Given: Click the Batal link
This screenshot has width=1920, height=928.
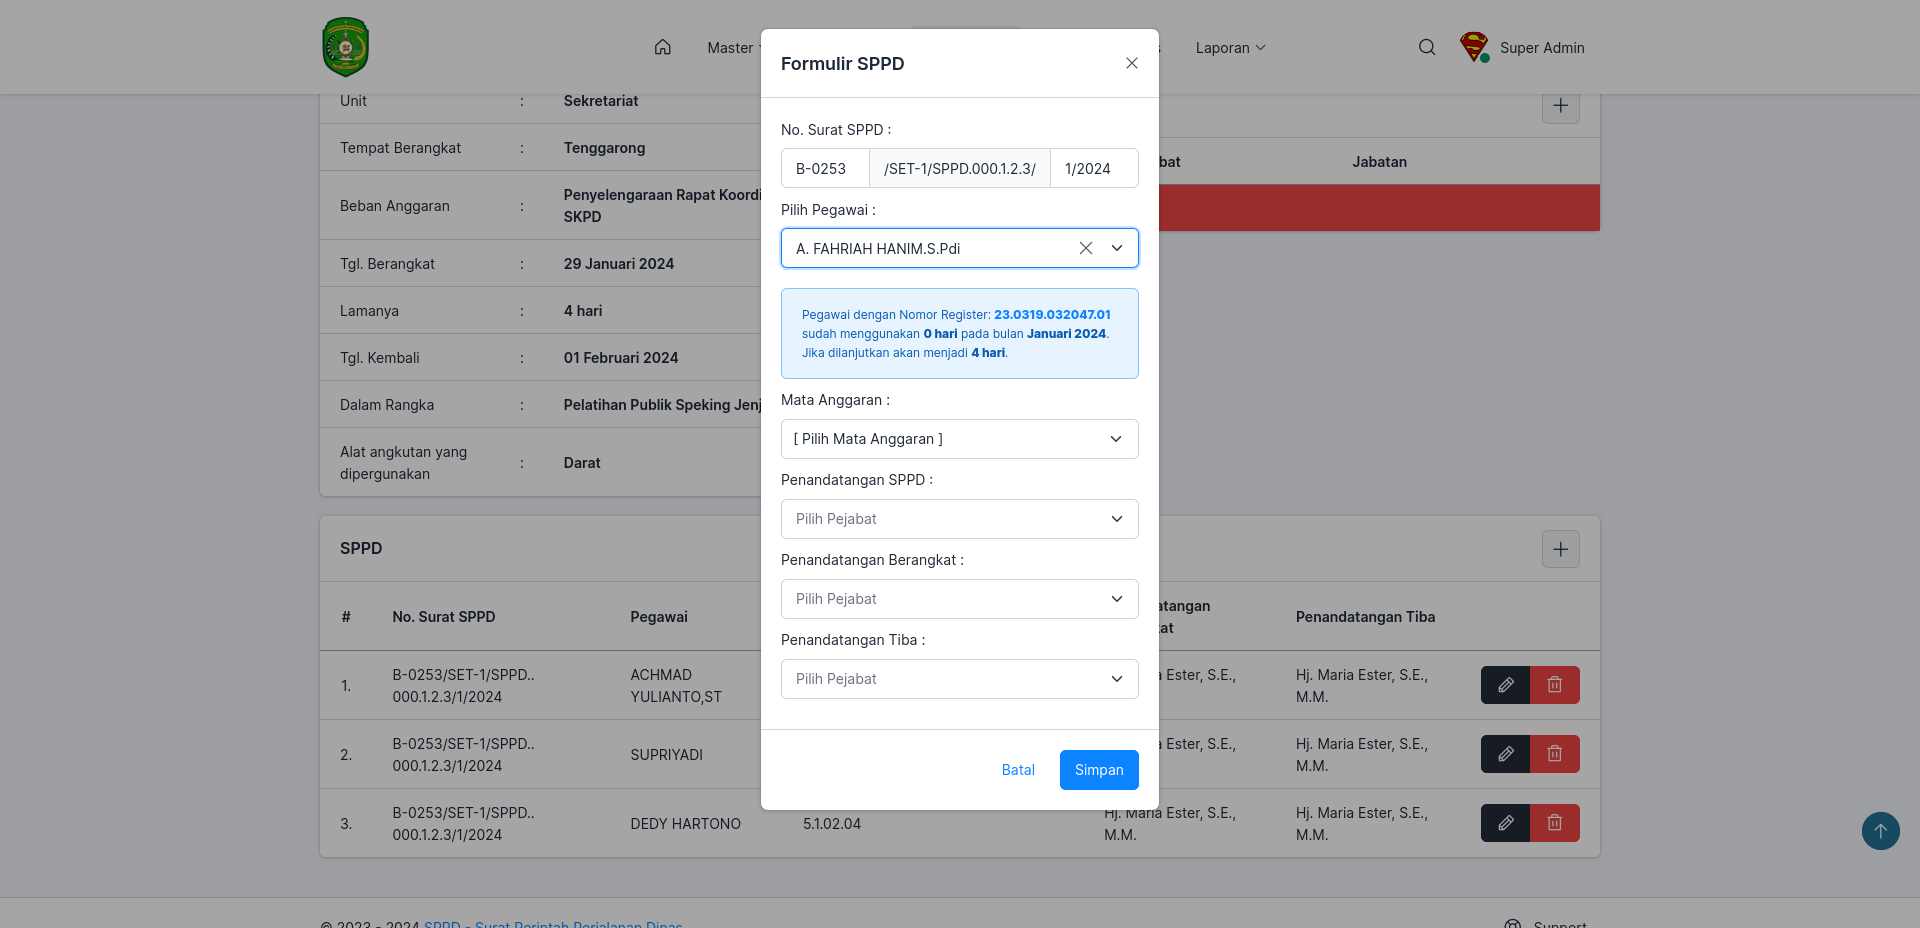Looking at the screenshot, I should click(x=1018, y=770).
